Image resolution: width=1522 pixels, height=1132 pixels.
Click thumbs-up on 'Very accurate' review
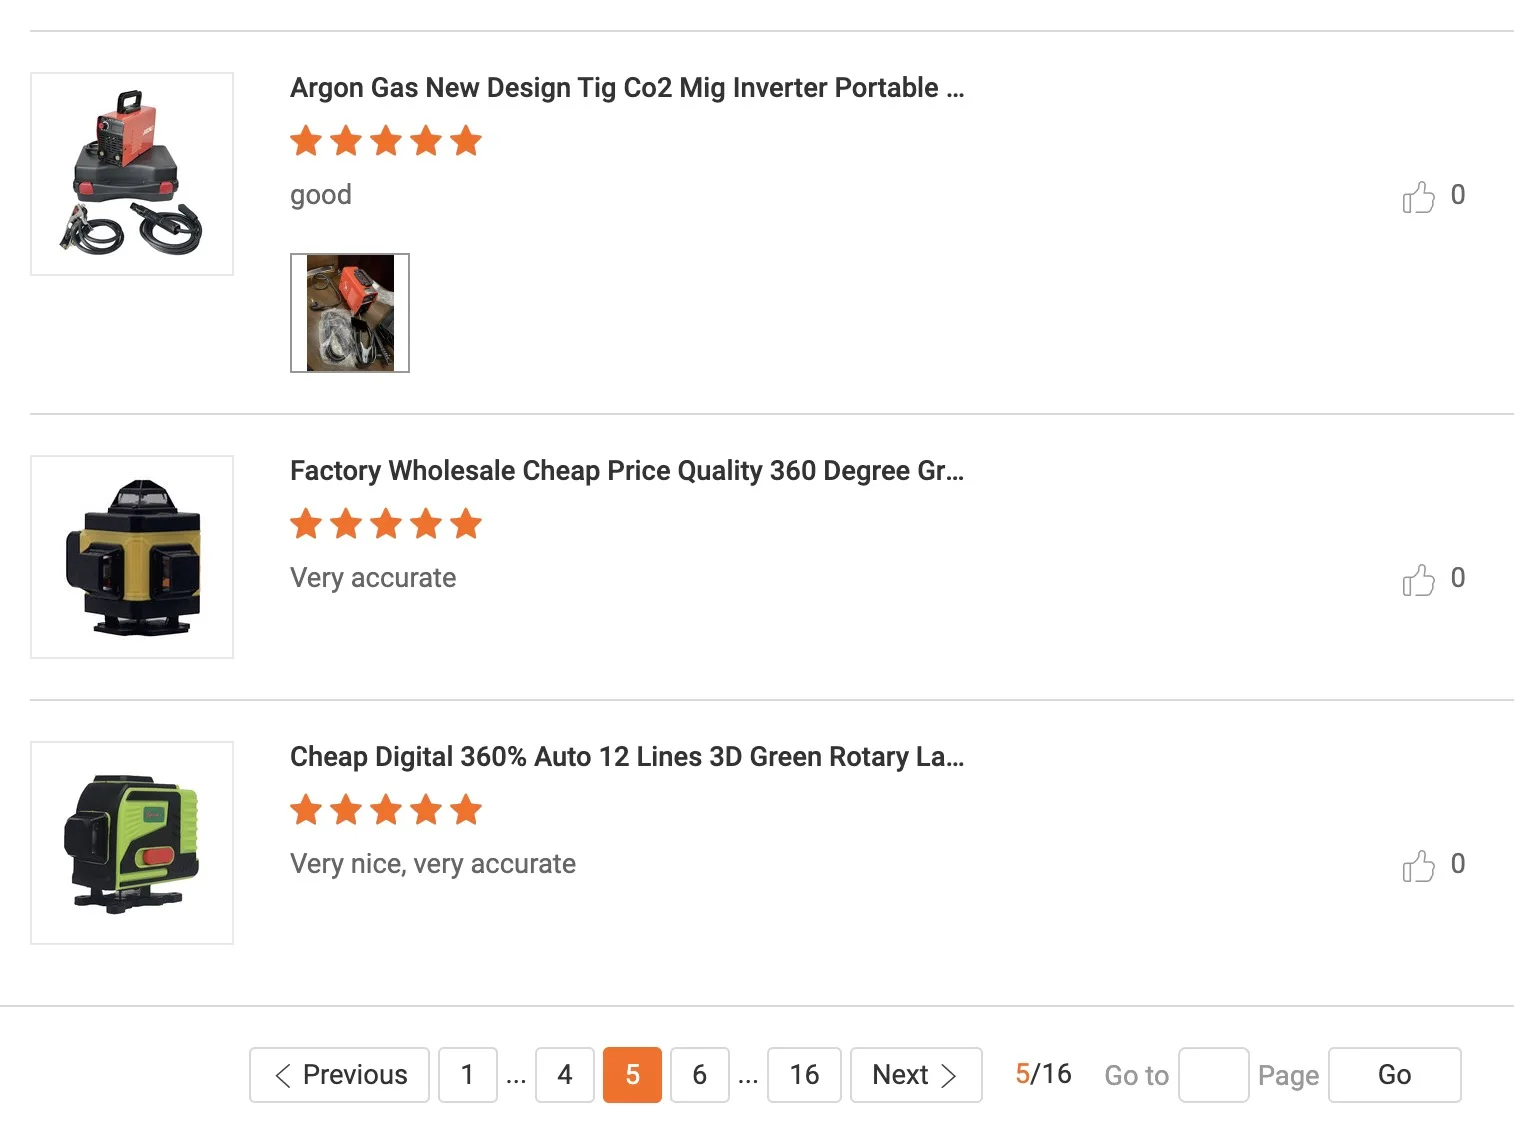pyautogui.click(x=1418, y=580)
